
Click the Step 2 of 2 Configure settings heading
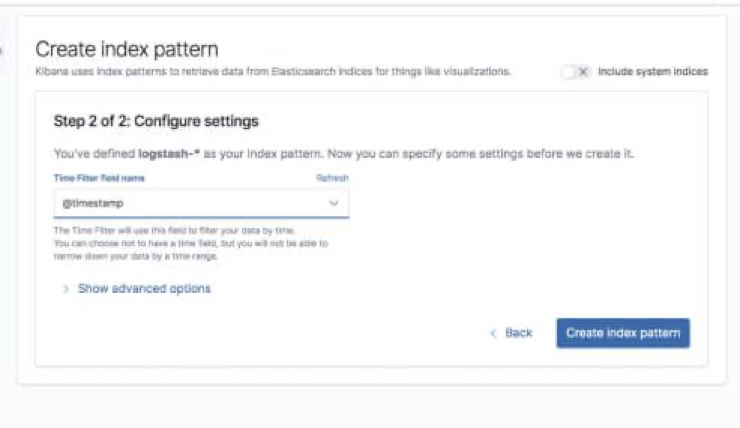click(x=156, y=121)
